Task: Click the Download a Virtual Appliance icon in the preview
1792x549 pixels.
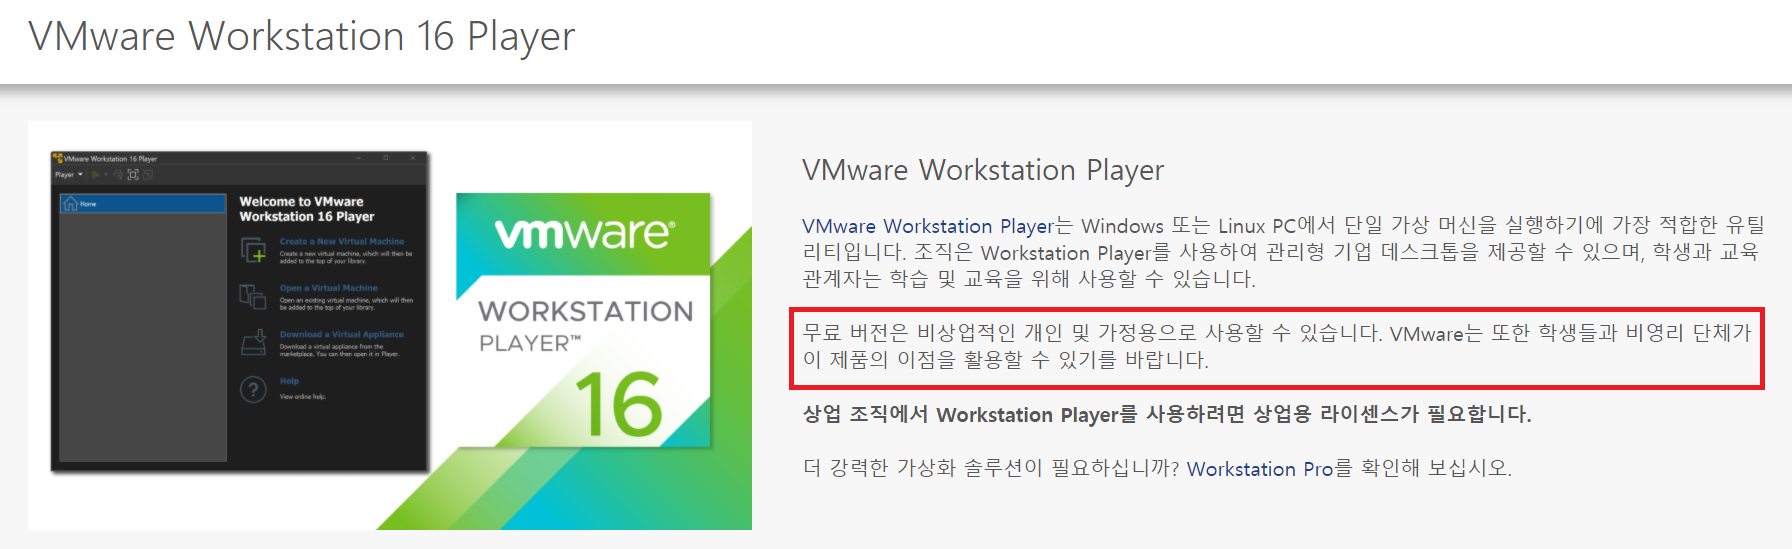Action: [253, 343]
